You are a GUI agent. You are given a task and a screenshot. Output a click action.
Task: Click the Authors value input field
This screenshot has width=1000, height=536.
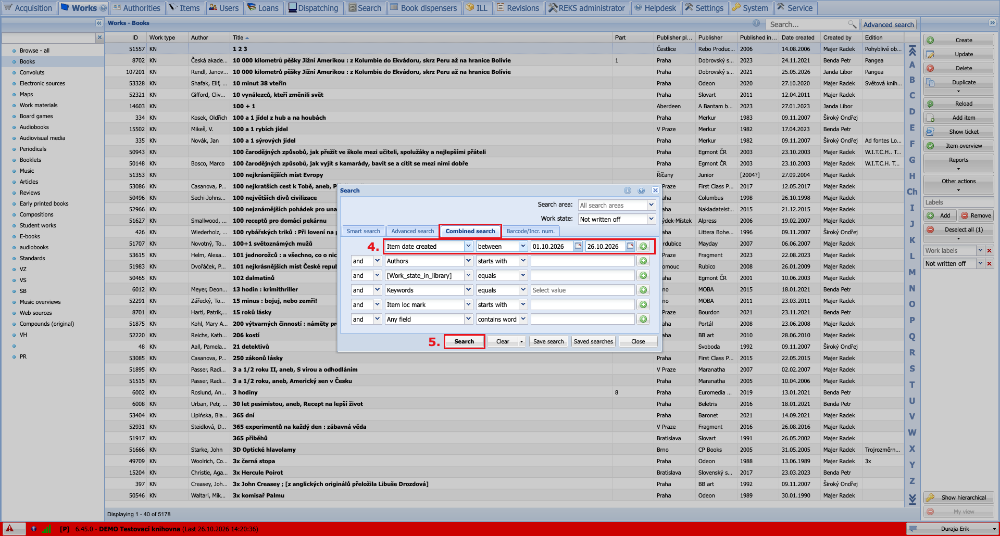point(582,261)
